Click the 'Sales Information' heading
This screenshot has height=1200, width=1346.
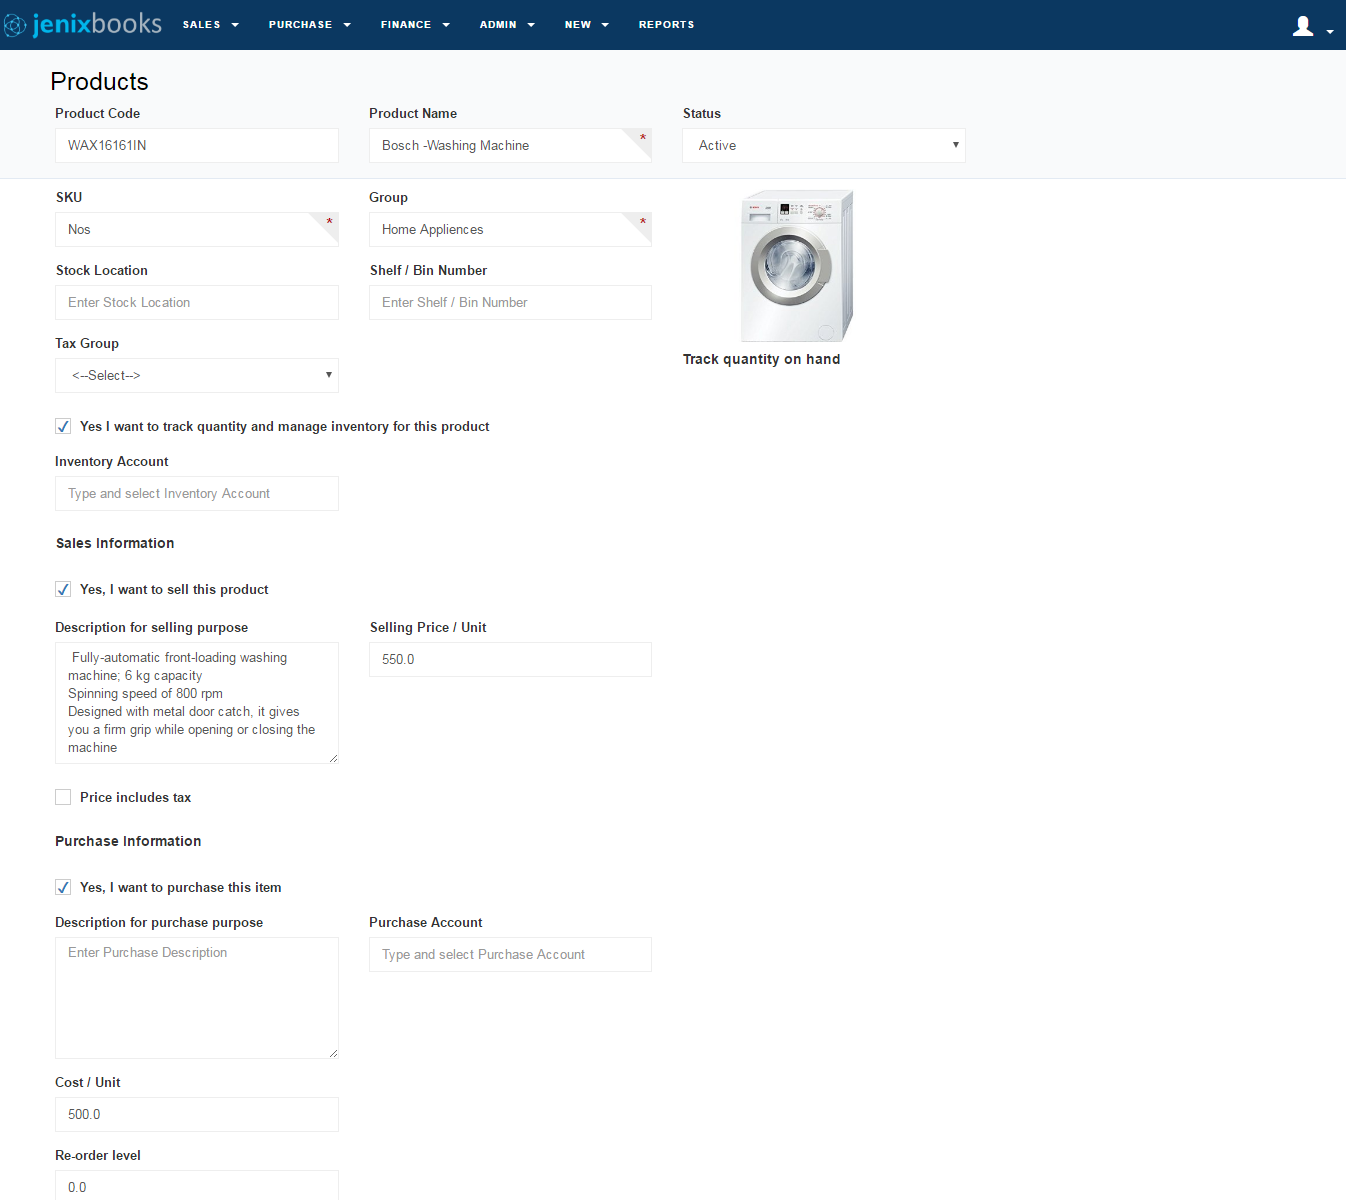click(115, 543)
